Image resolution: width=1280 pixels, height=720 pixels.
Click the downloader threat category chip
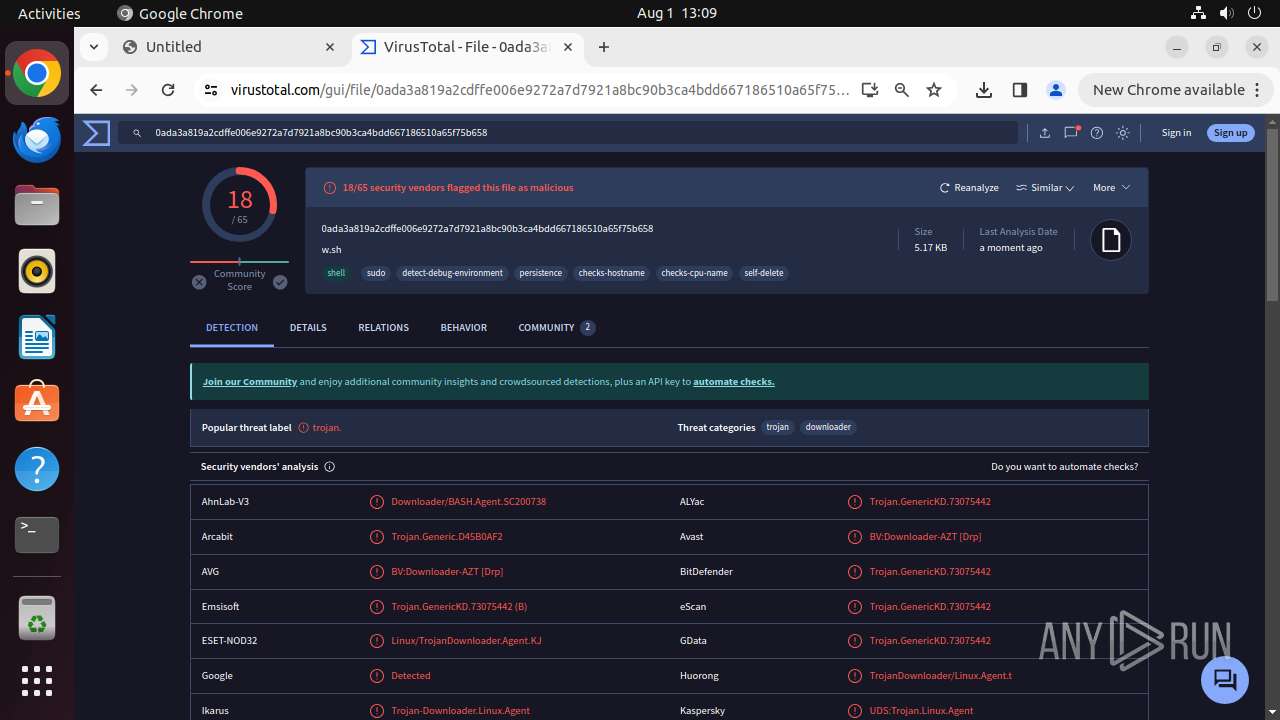829,427
